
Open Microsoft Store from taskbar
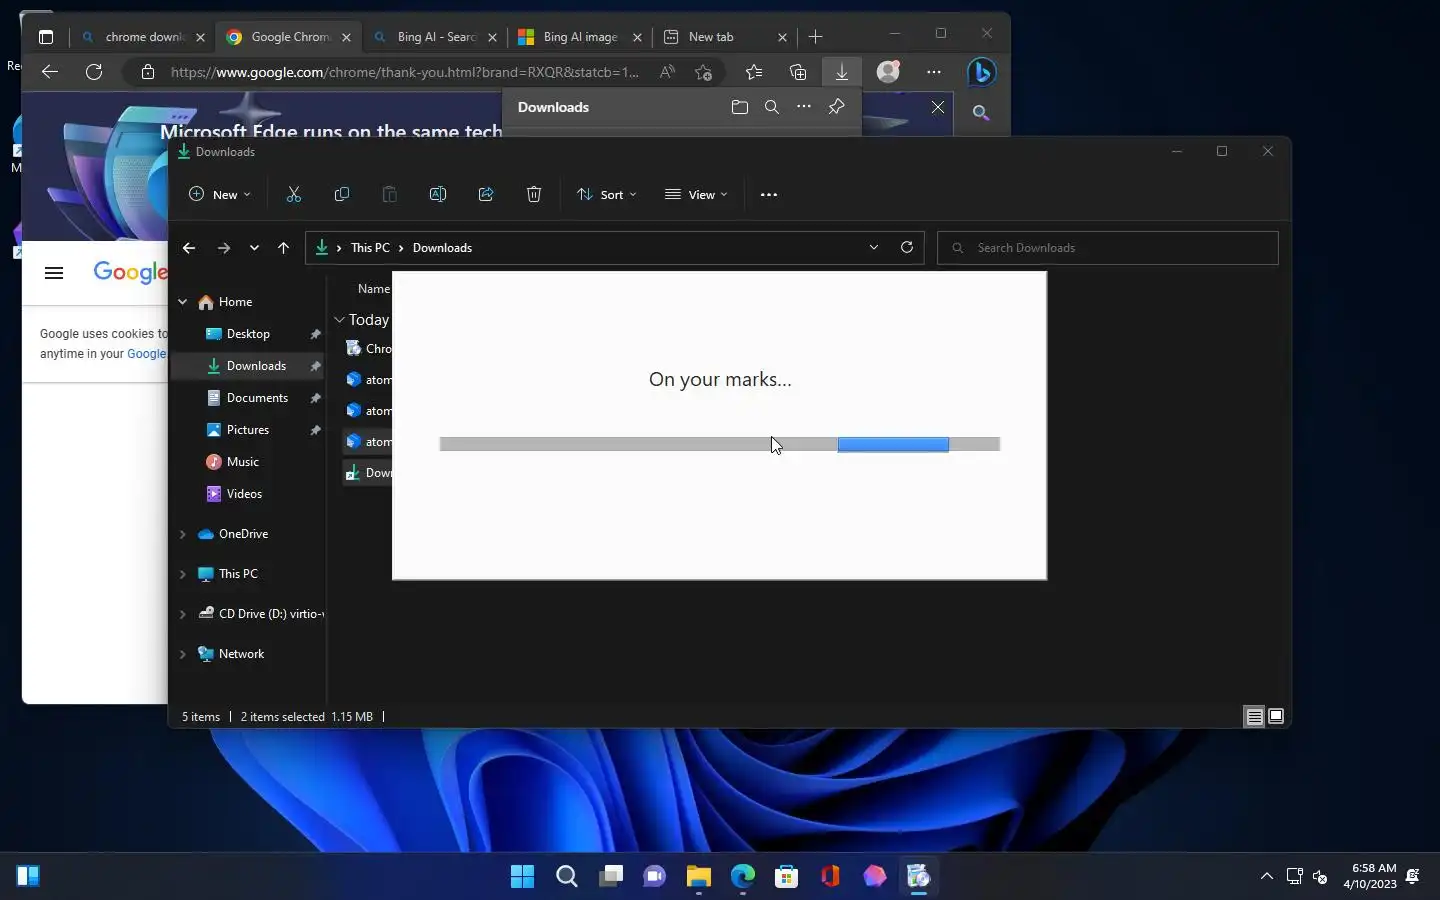click(787, 877)
